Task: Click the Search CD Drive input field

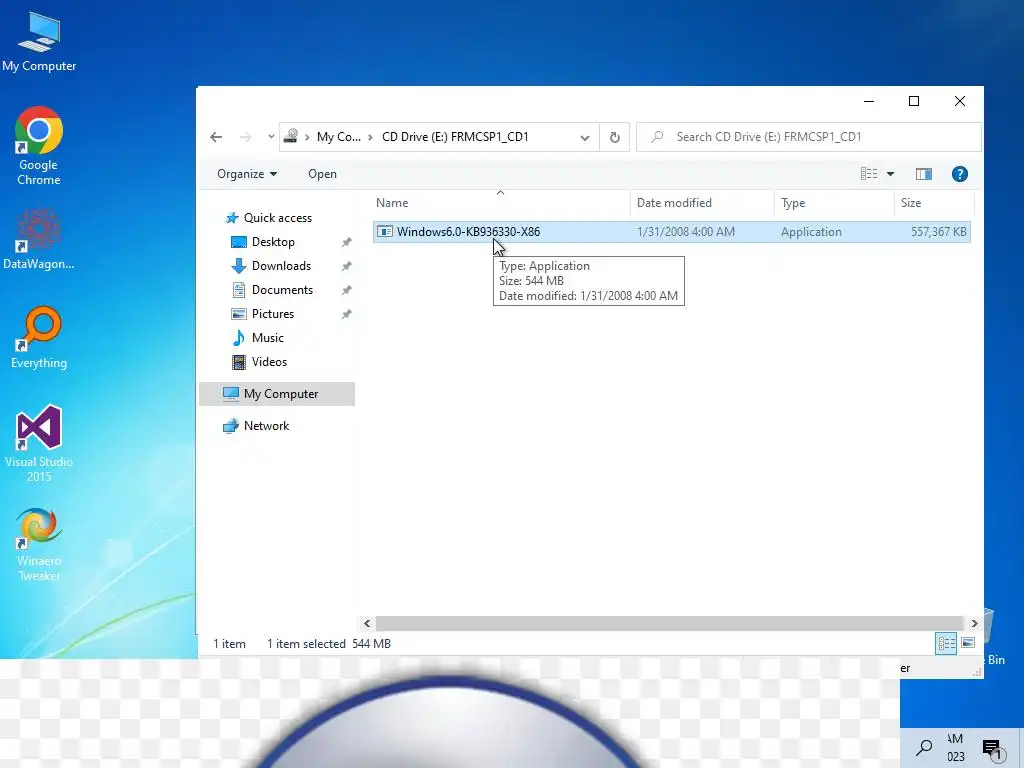Action: point(808,136)
